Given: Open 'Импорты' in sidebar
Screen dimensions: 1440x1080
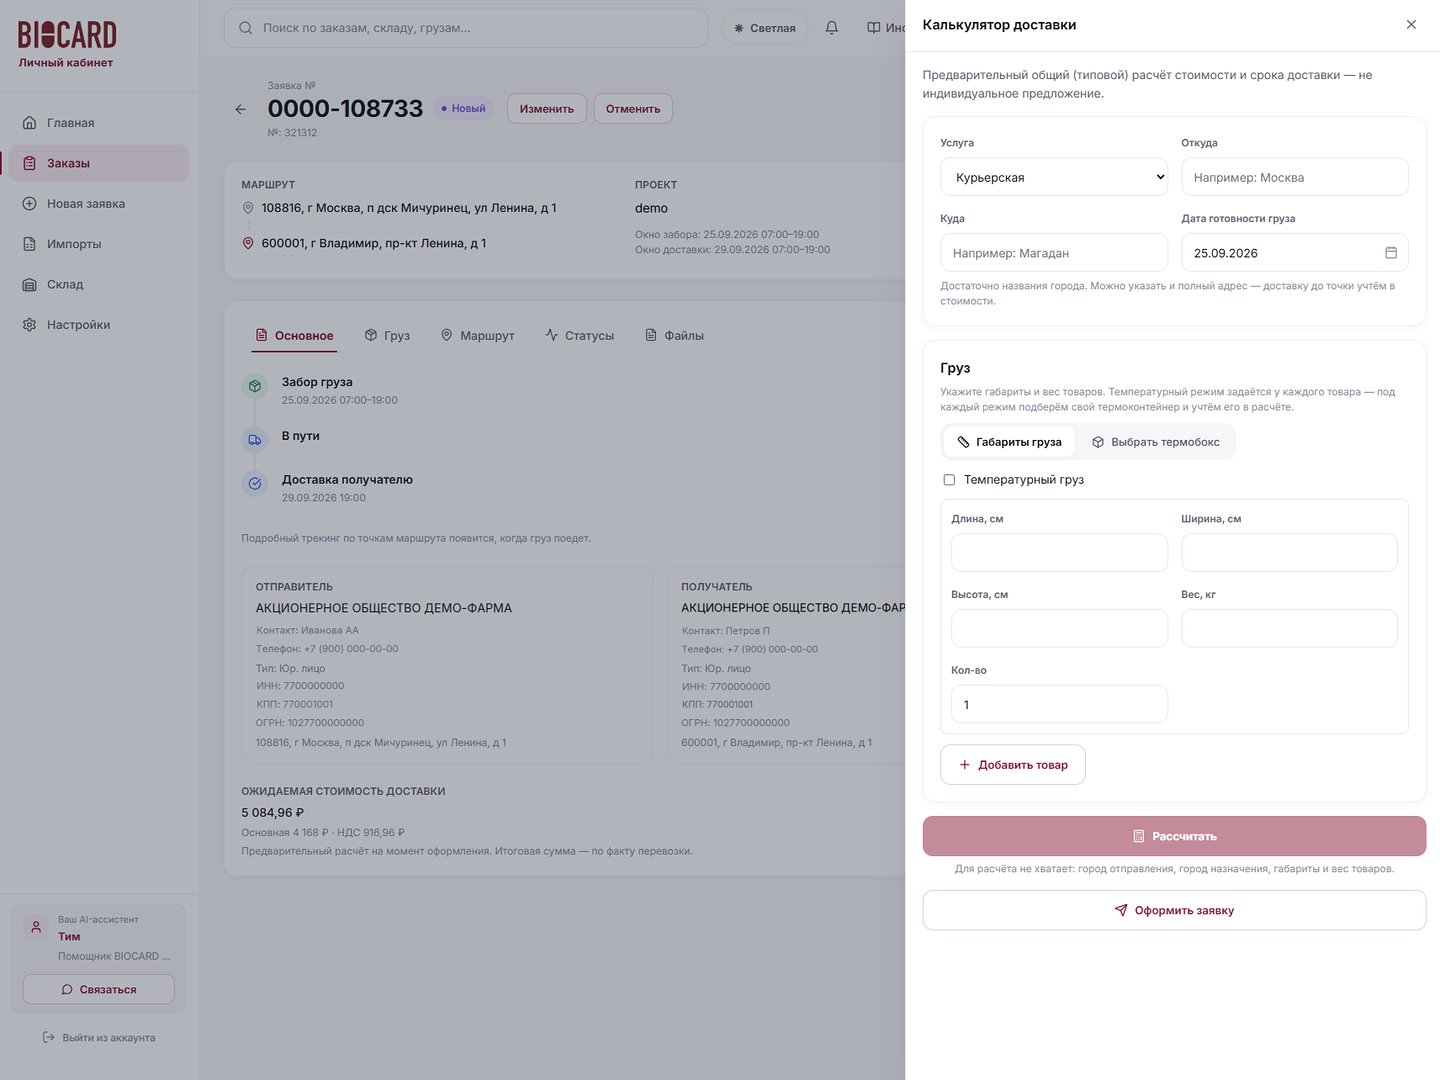Looking at the screenshot, I should click(99, 244).
